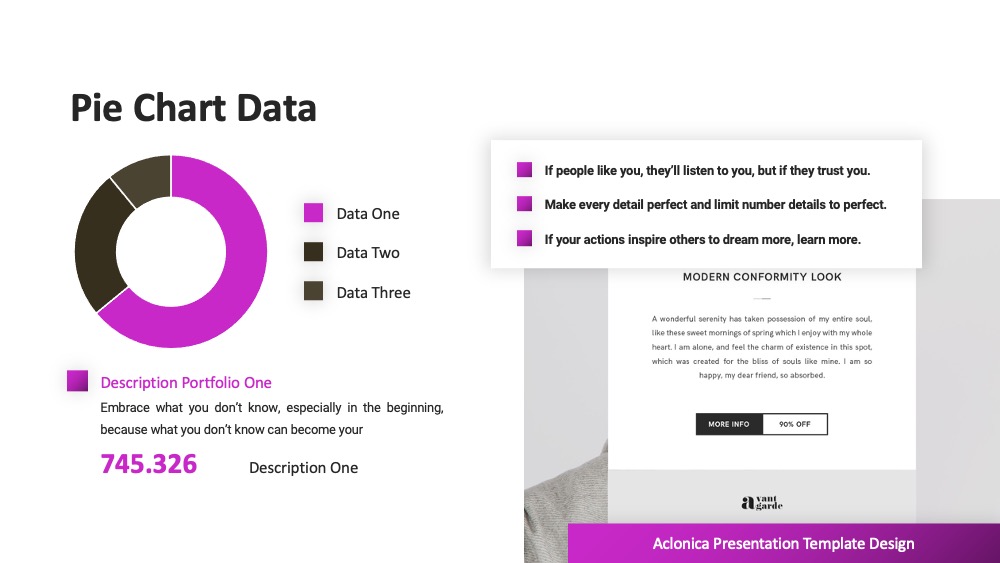This screenshot has width=1000, height=563.
Task: Click the Data Two legend color square
Action: 313,252
